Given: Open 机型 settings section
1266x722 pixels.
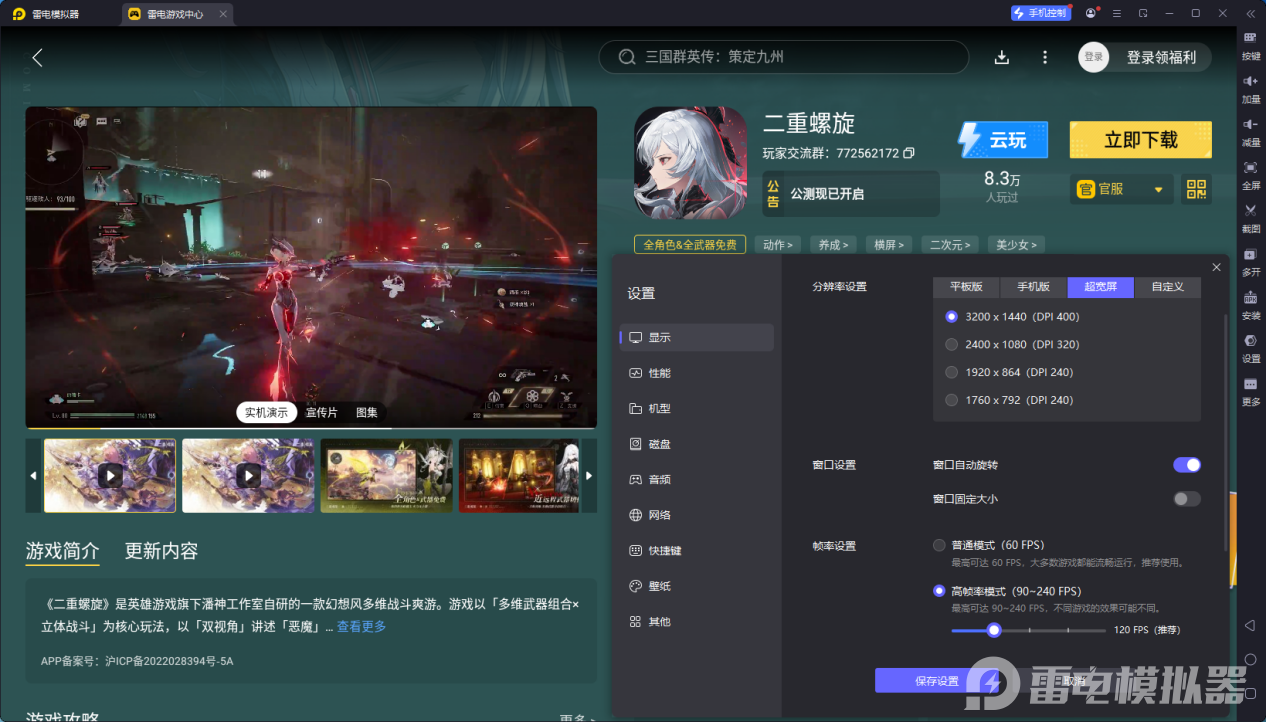Looking at the screenshot, I should [x=696, y=409].
